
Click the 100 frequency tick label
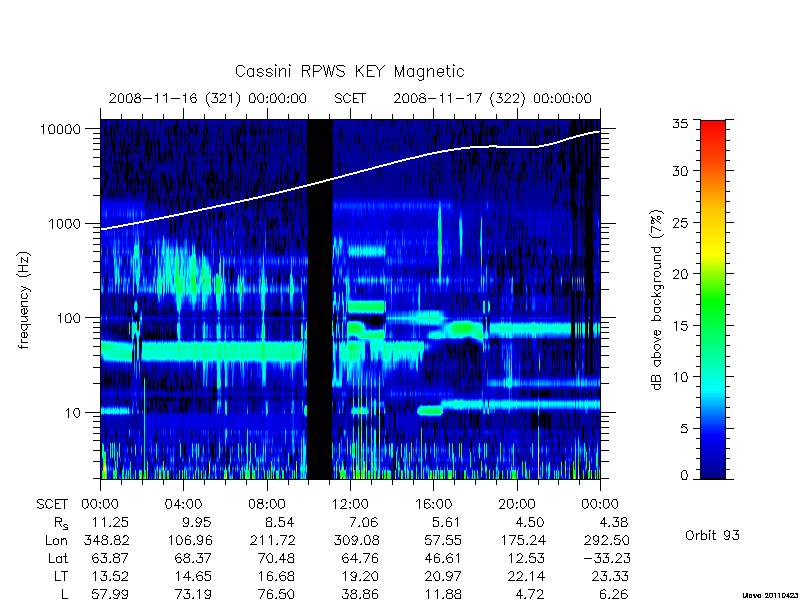coord(68,318)
